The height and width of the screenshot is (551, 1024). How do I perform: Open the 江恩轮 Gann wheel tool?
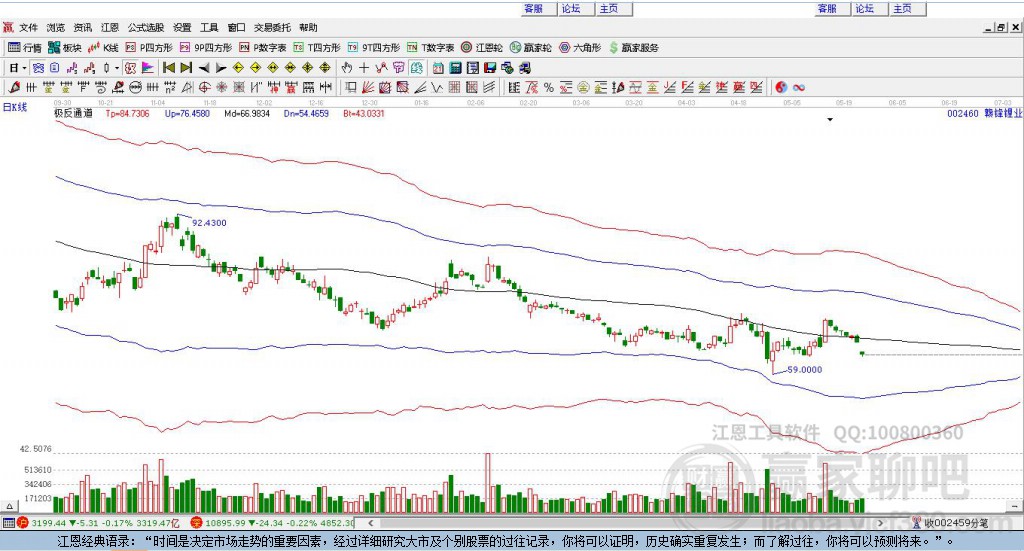click(x=482, y=48)
